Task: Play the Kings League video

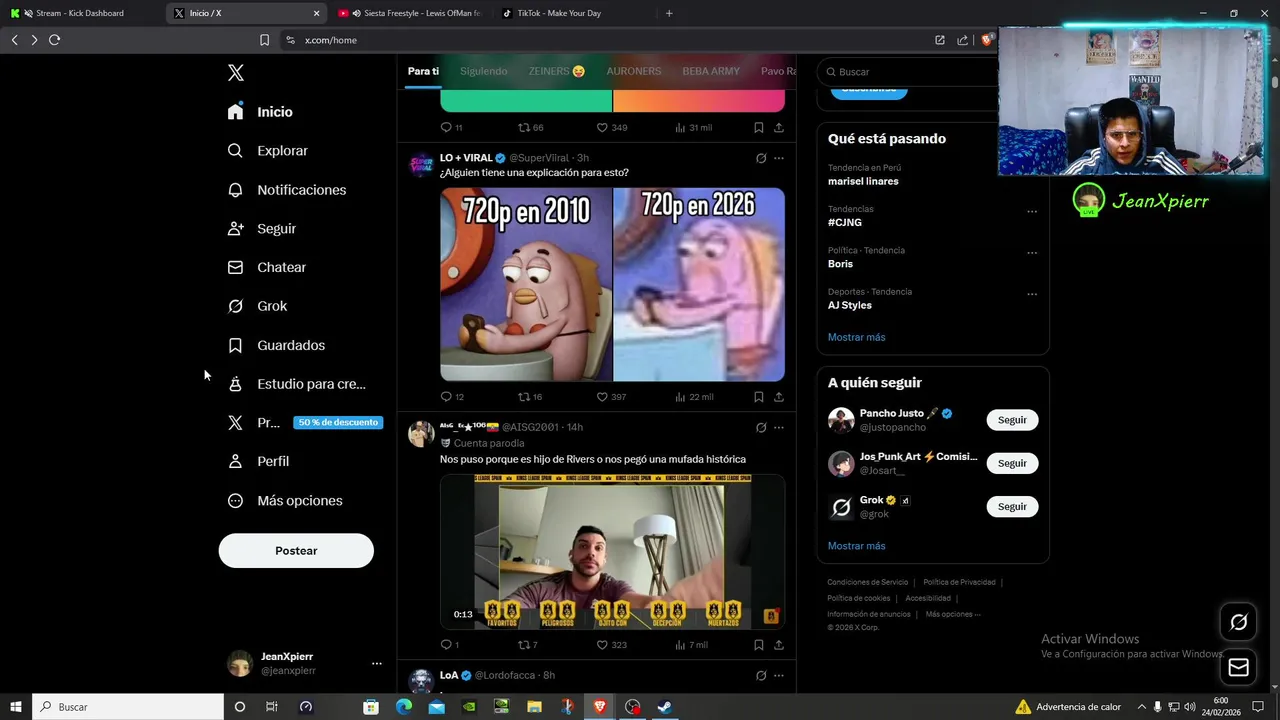Action: (612, 552)
